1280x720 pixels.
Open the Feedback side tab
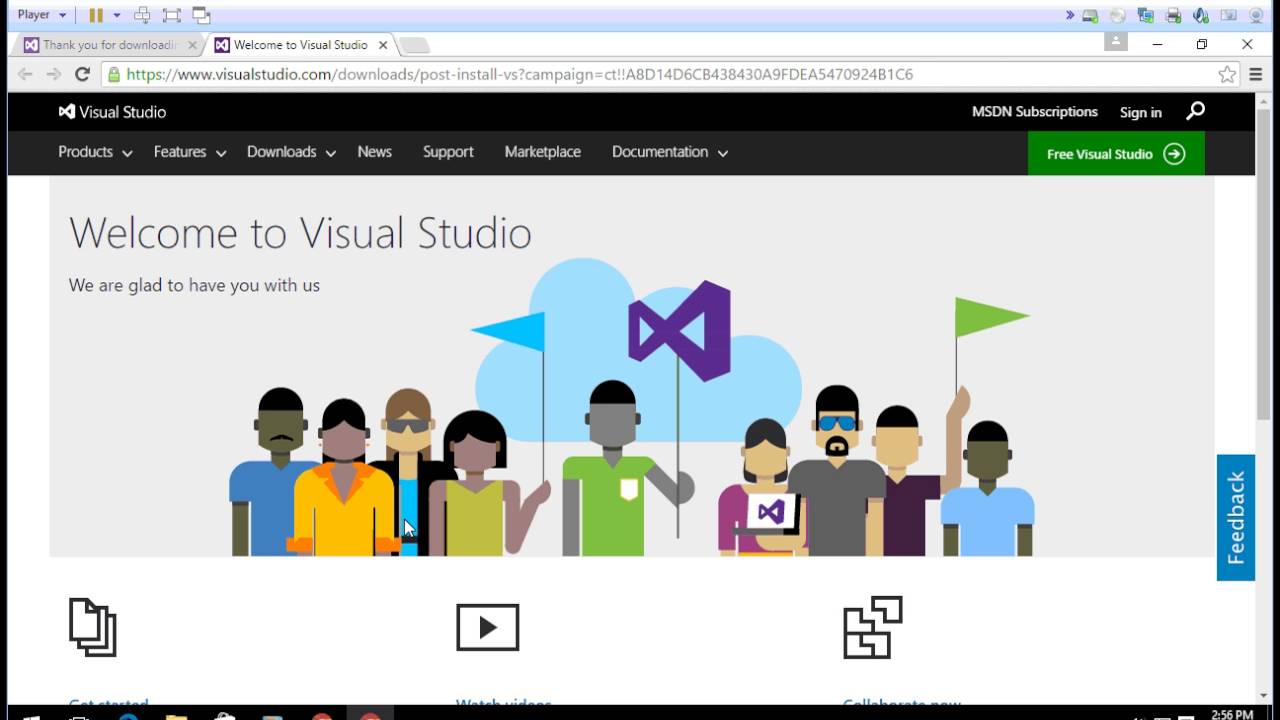(1236, 518)
